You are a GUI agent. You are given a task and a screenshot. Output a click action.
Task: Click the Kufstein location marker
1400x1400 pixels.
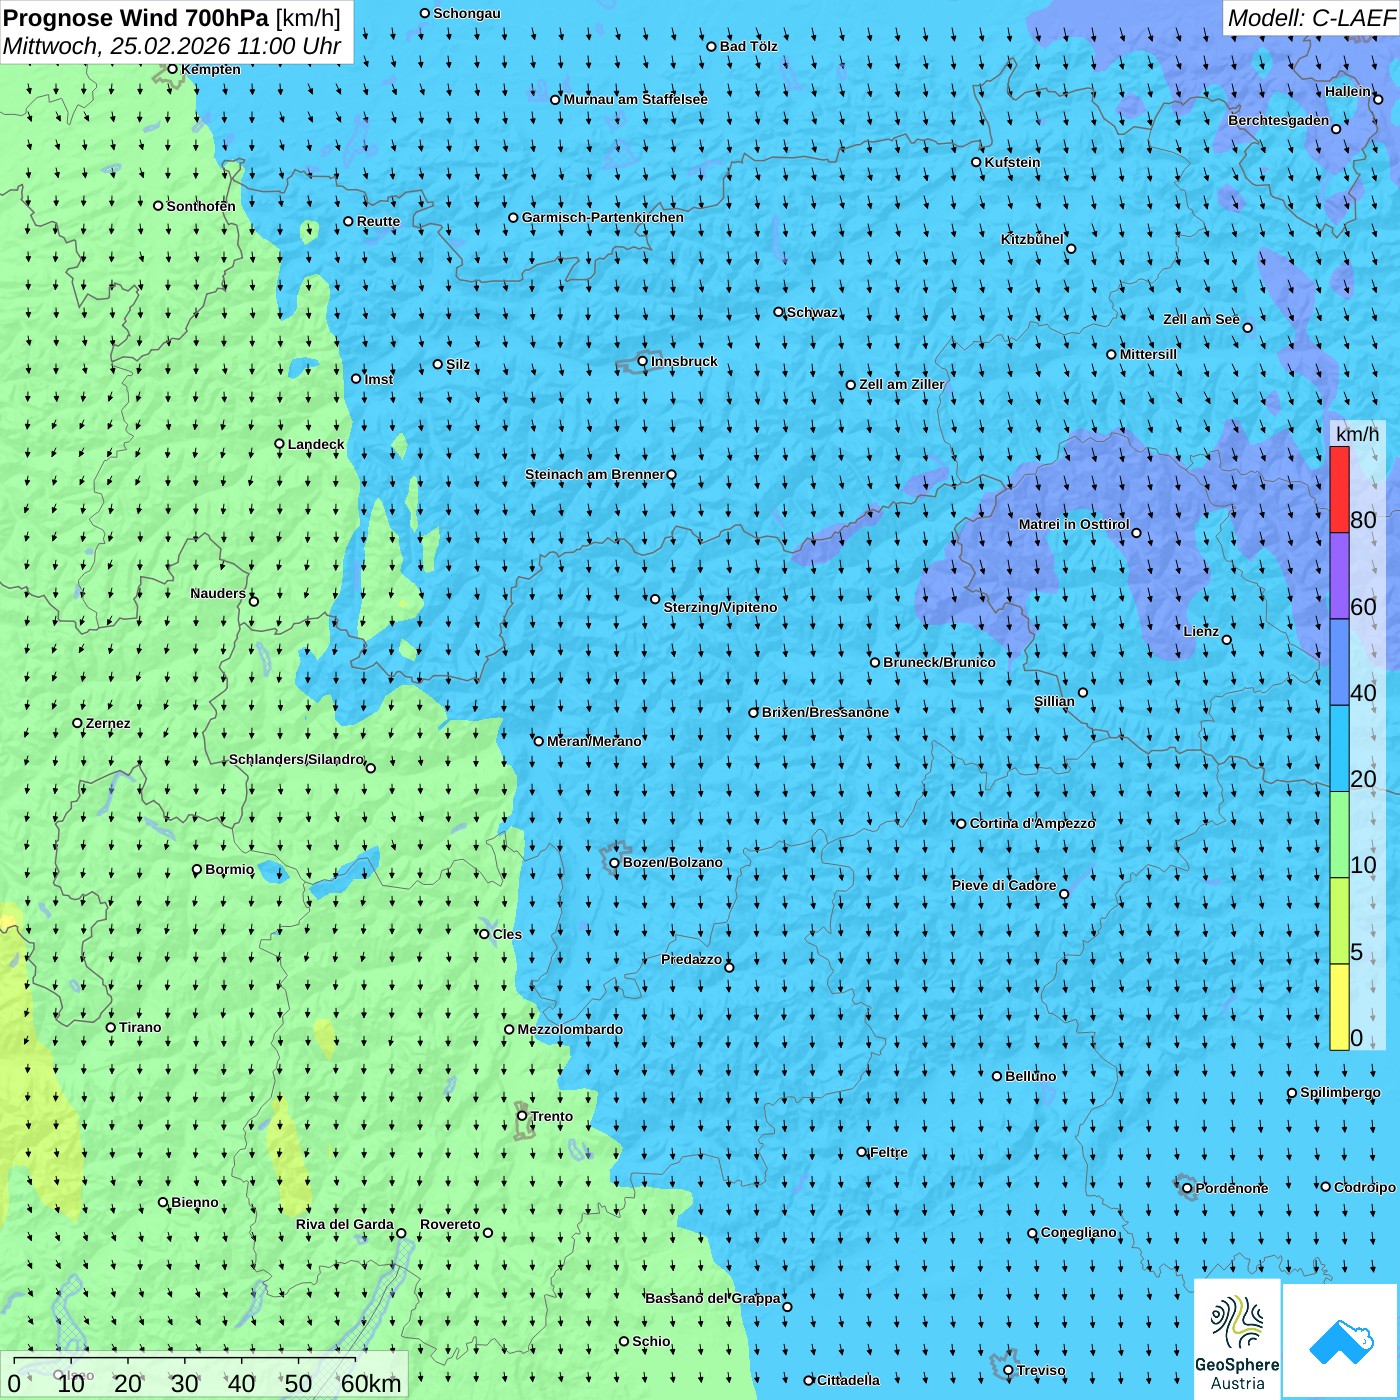(977, 162)
